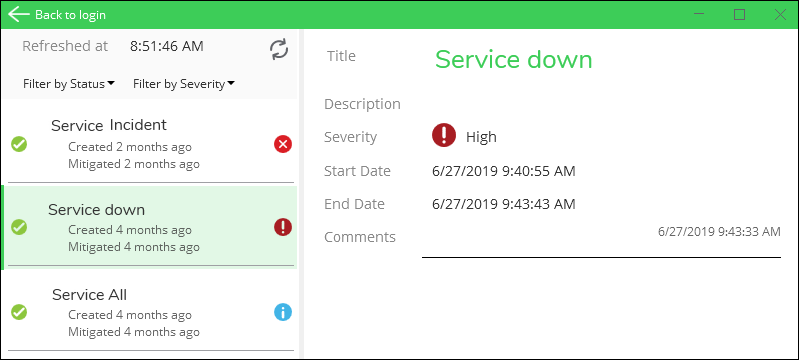Refresh the incident list

[x=279, y=49]
